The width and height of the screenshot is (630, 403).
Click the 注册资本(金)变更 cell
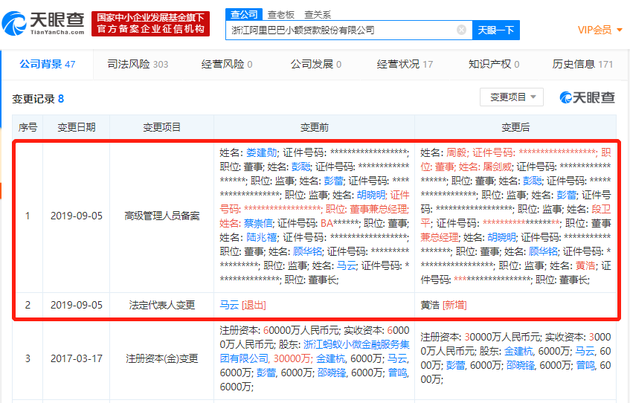pyautogui.click(x=162, y=358)
